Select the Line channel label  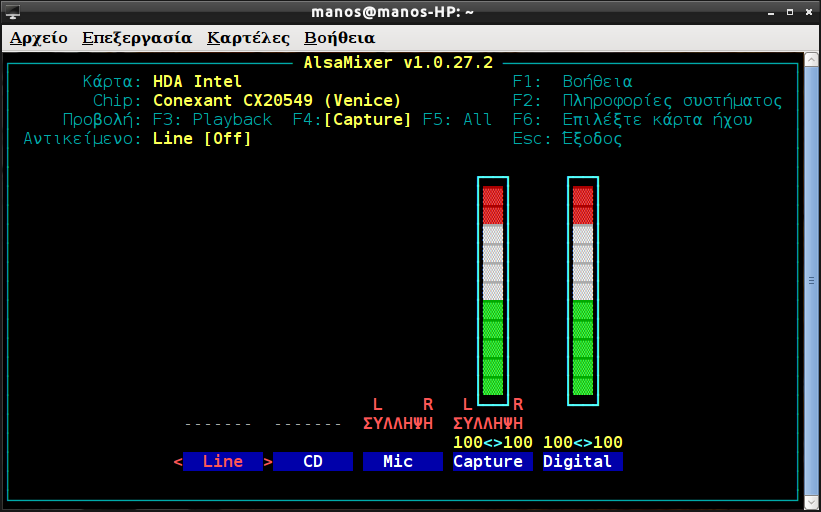(223, 462)
